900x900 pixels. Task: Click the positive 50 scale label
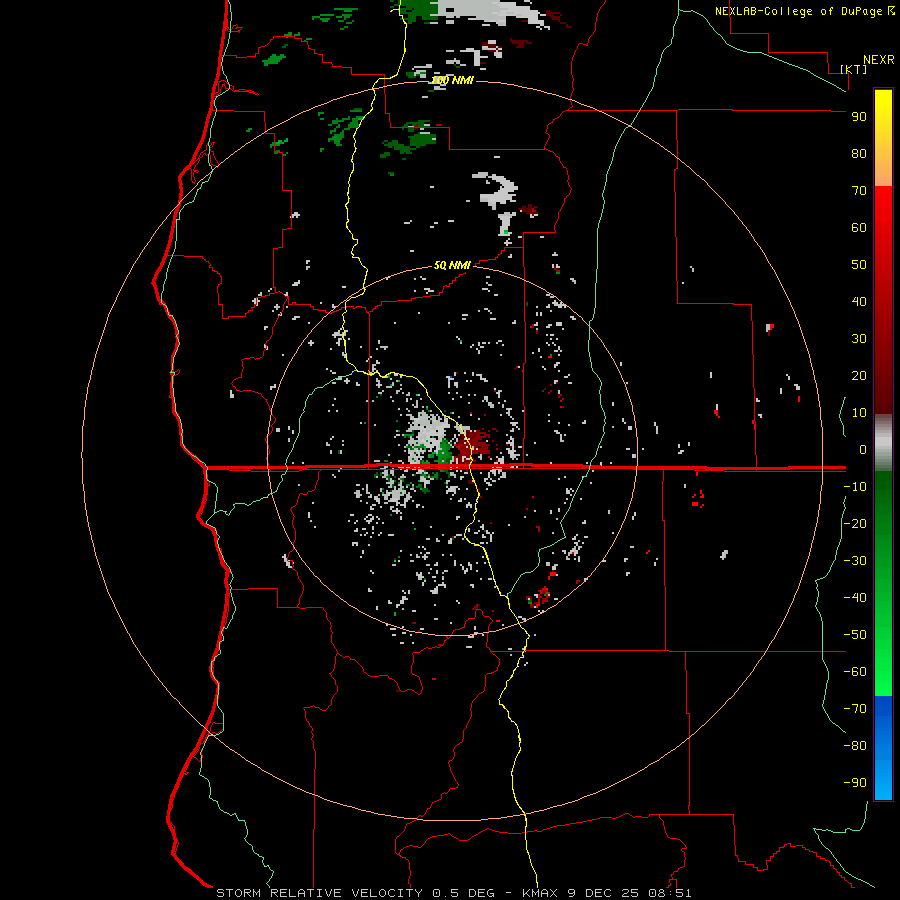pyautogui.click(x=859, y=265)
